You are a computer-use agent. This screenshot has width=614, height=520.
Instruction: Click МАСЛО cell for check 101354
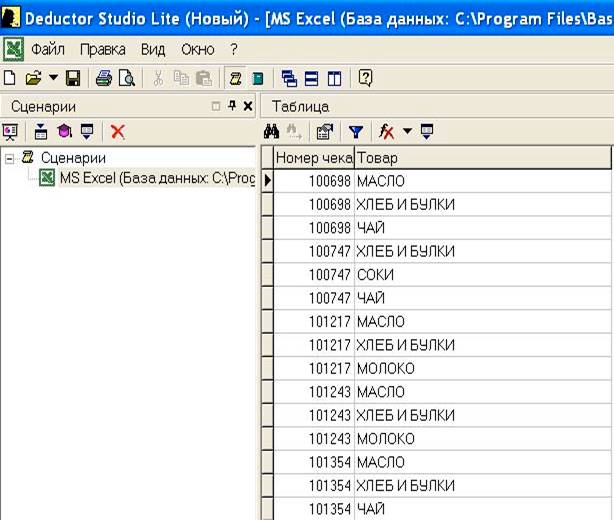pos(484,462)
